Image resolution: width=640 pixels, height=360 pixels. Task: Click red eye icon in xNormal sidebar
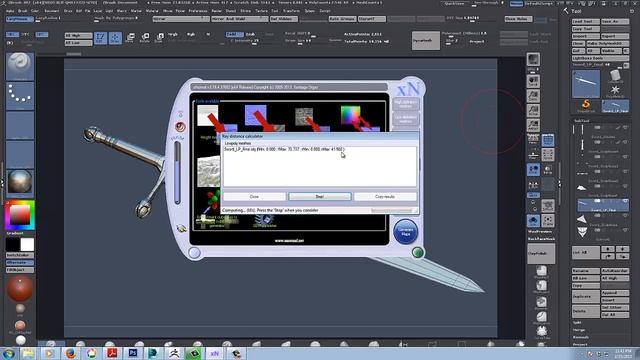point(180,127)
